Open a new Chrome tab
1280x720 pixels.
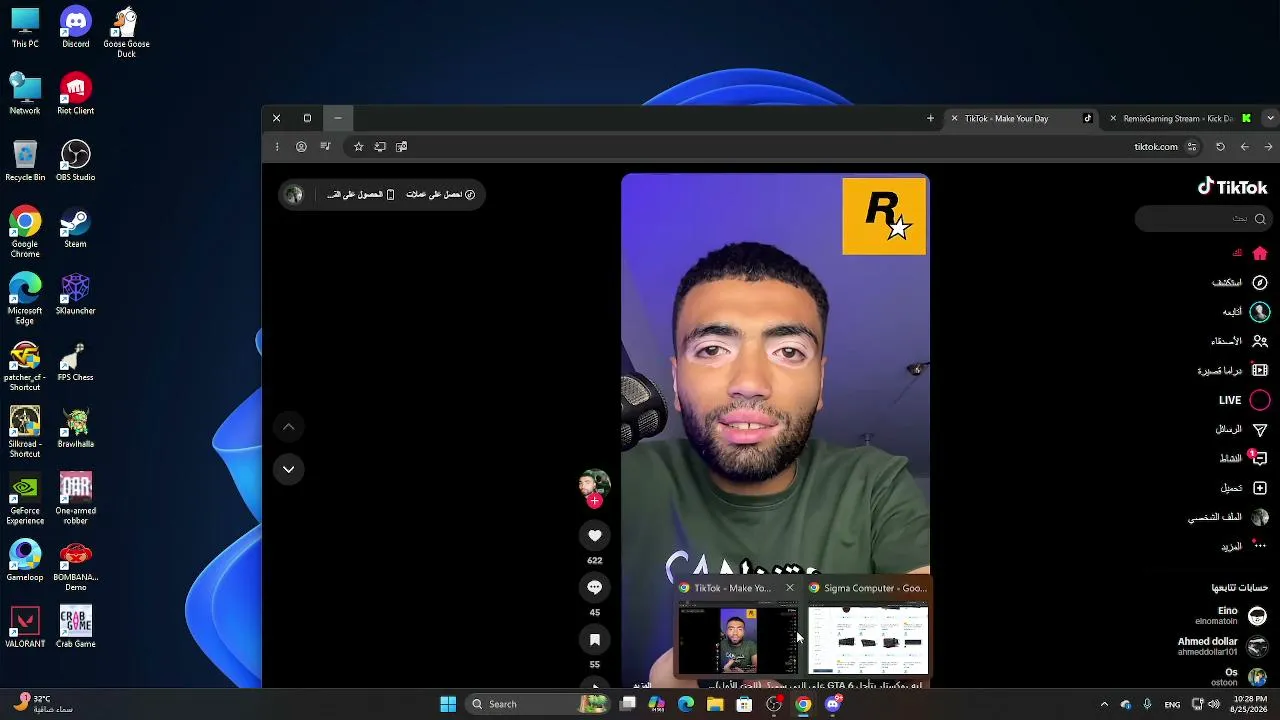930,118
